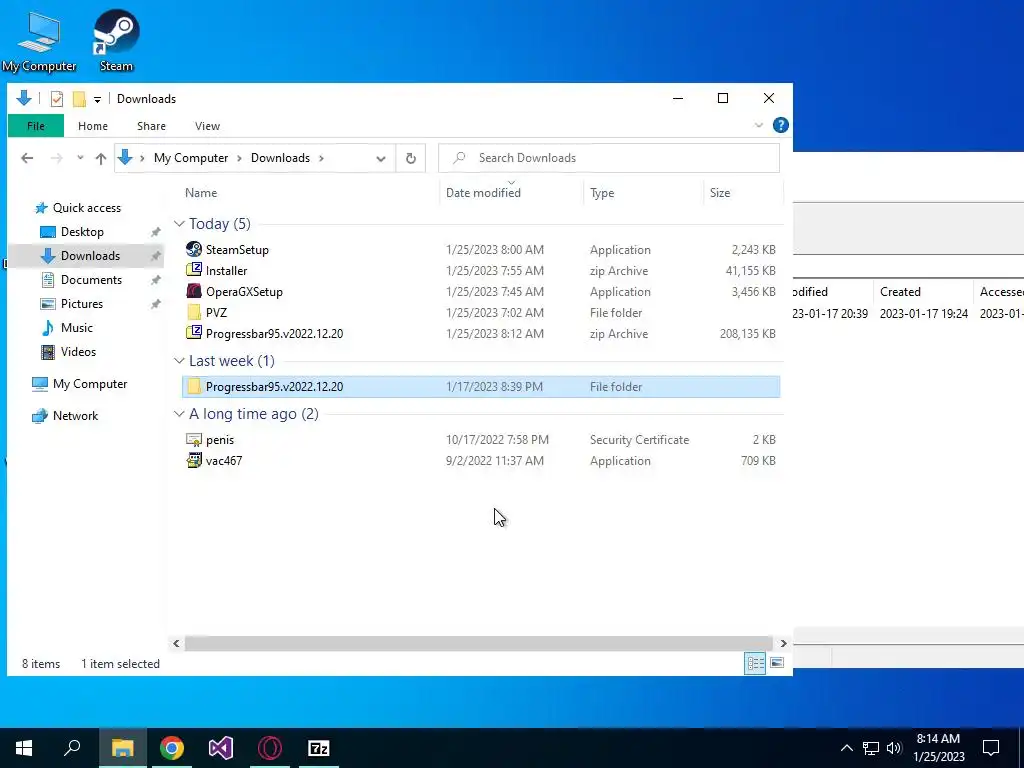1024x768 pixels.
Task: Select Network in the navigation pane
Action: tap(75, 416)
